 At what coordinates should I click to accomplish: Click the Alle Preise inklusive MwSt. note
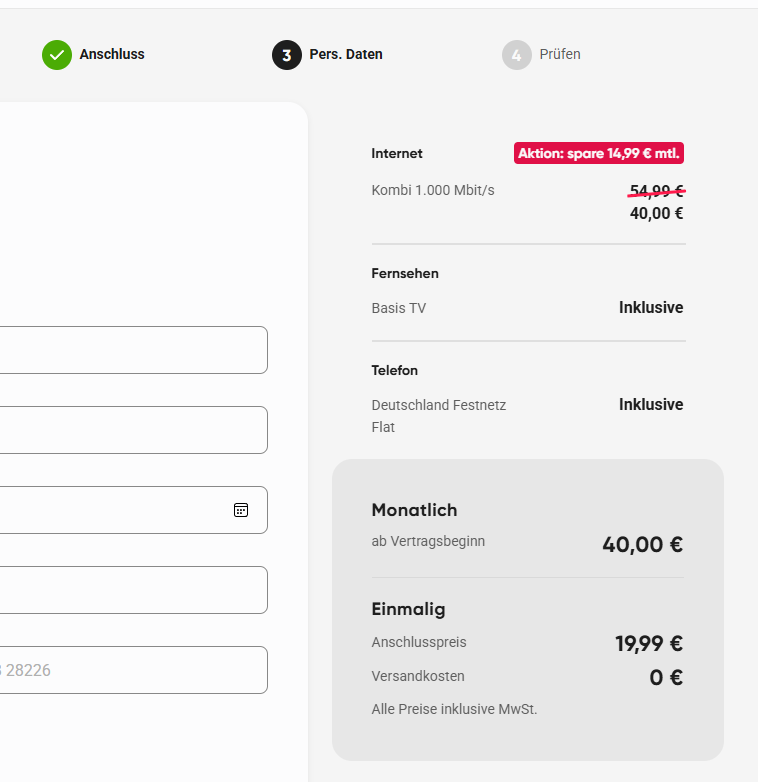(454, 709)
